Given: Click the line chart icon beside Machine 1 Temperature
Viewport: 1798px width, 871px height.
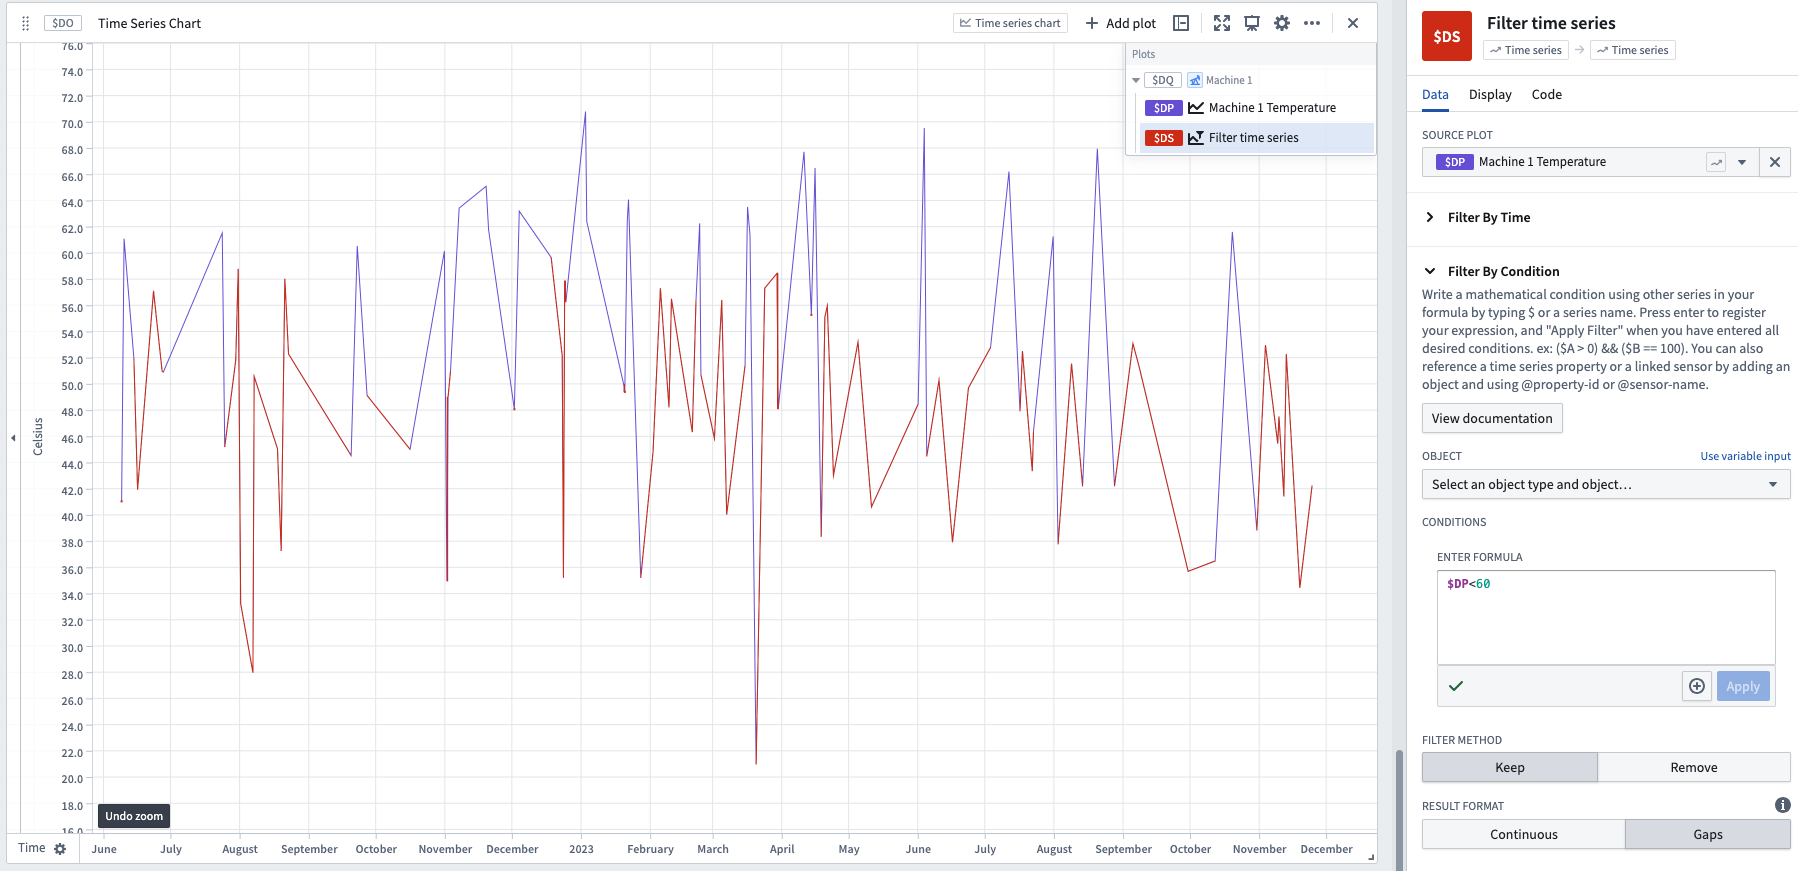Looking at the screenshot, I should point(1196,108).
